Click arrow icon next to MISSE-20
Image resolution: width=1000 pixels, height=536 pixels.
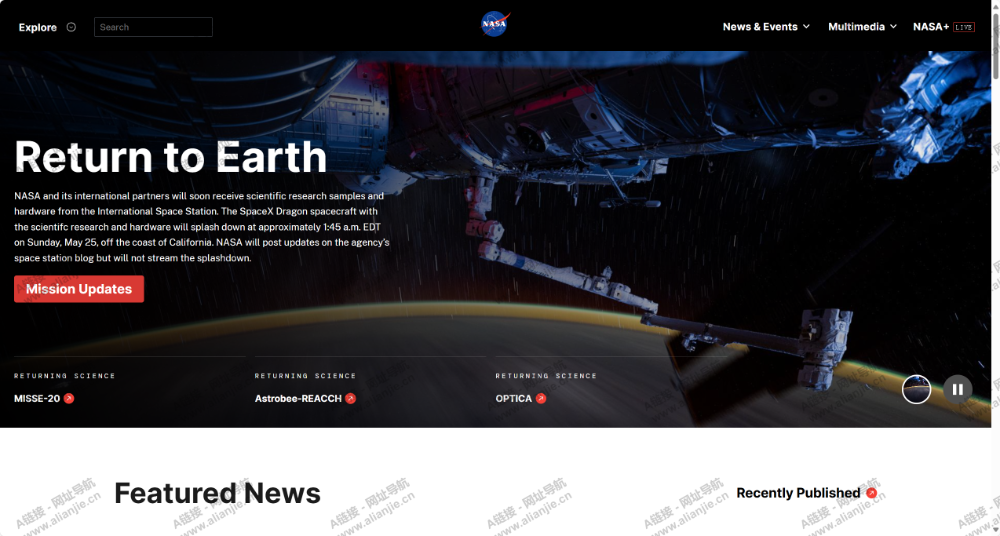(69, 399)
